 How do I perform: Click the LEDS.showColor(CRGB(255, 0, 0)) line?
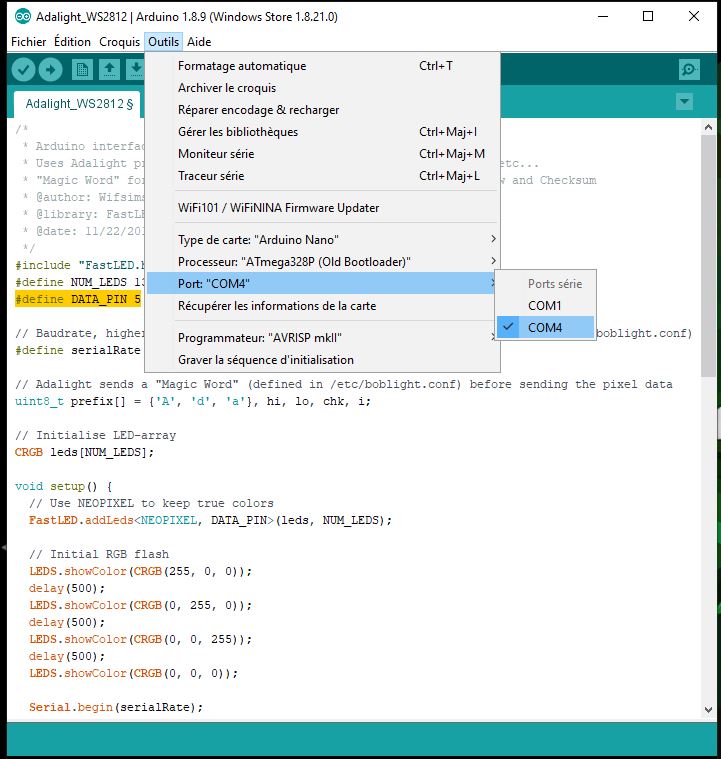point(140,571)
